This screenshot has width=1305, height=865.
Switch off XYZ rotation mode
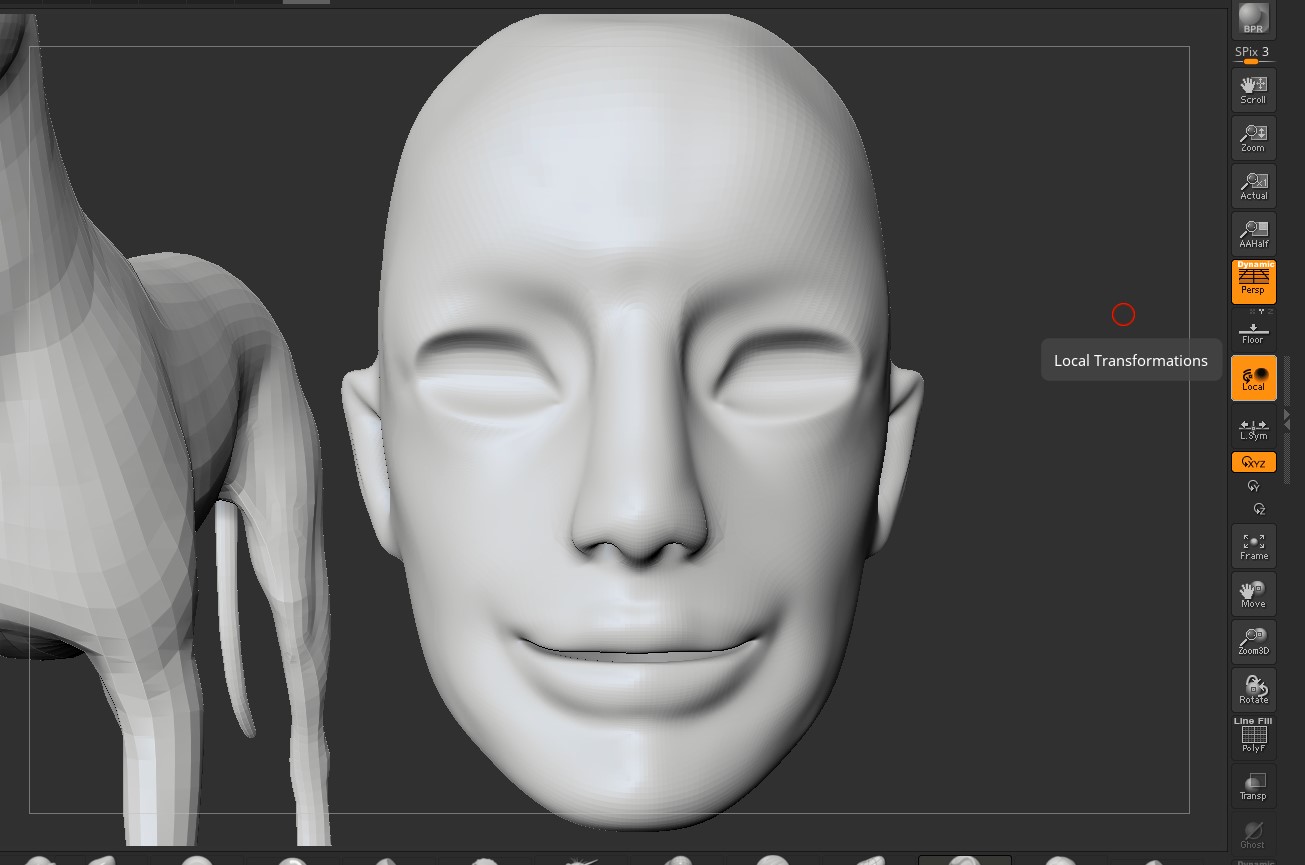pyautogui.click(x=1253, y=462)
